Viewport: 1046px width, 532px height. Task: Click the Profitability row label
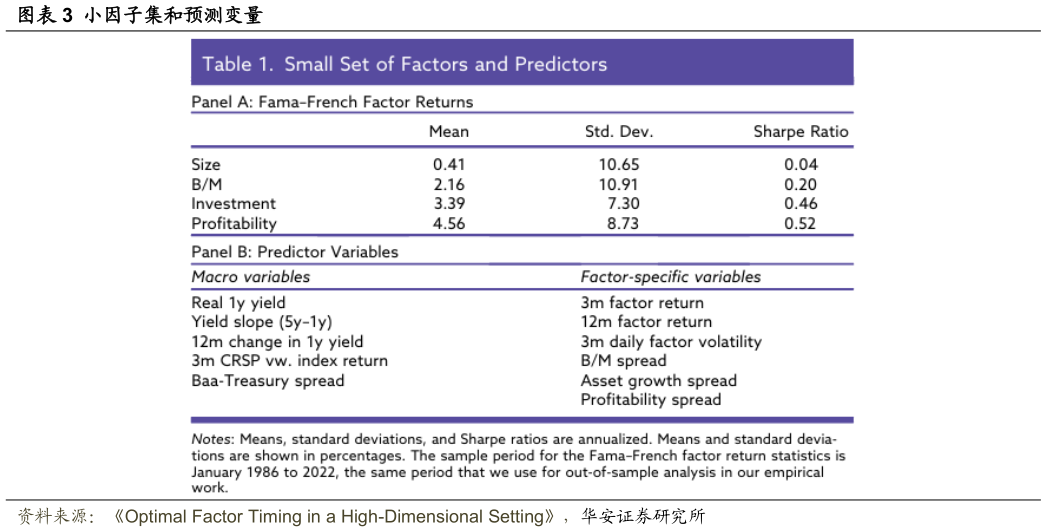pos(233,224)
